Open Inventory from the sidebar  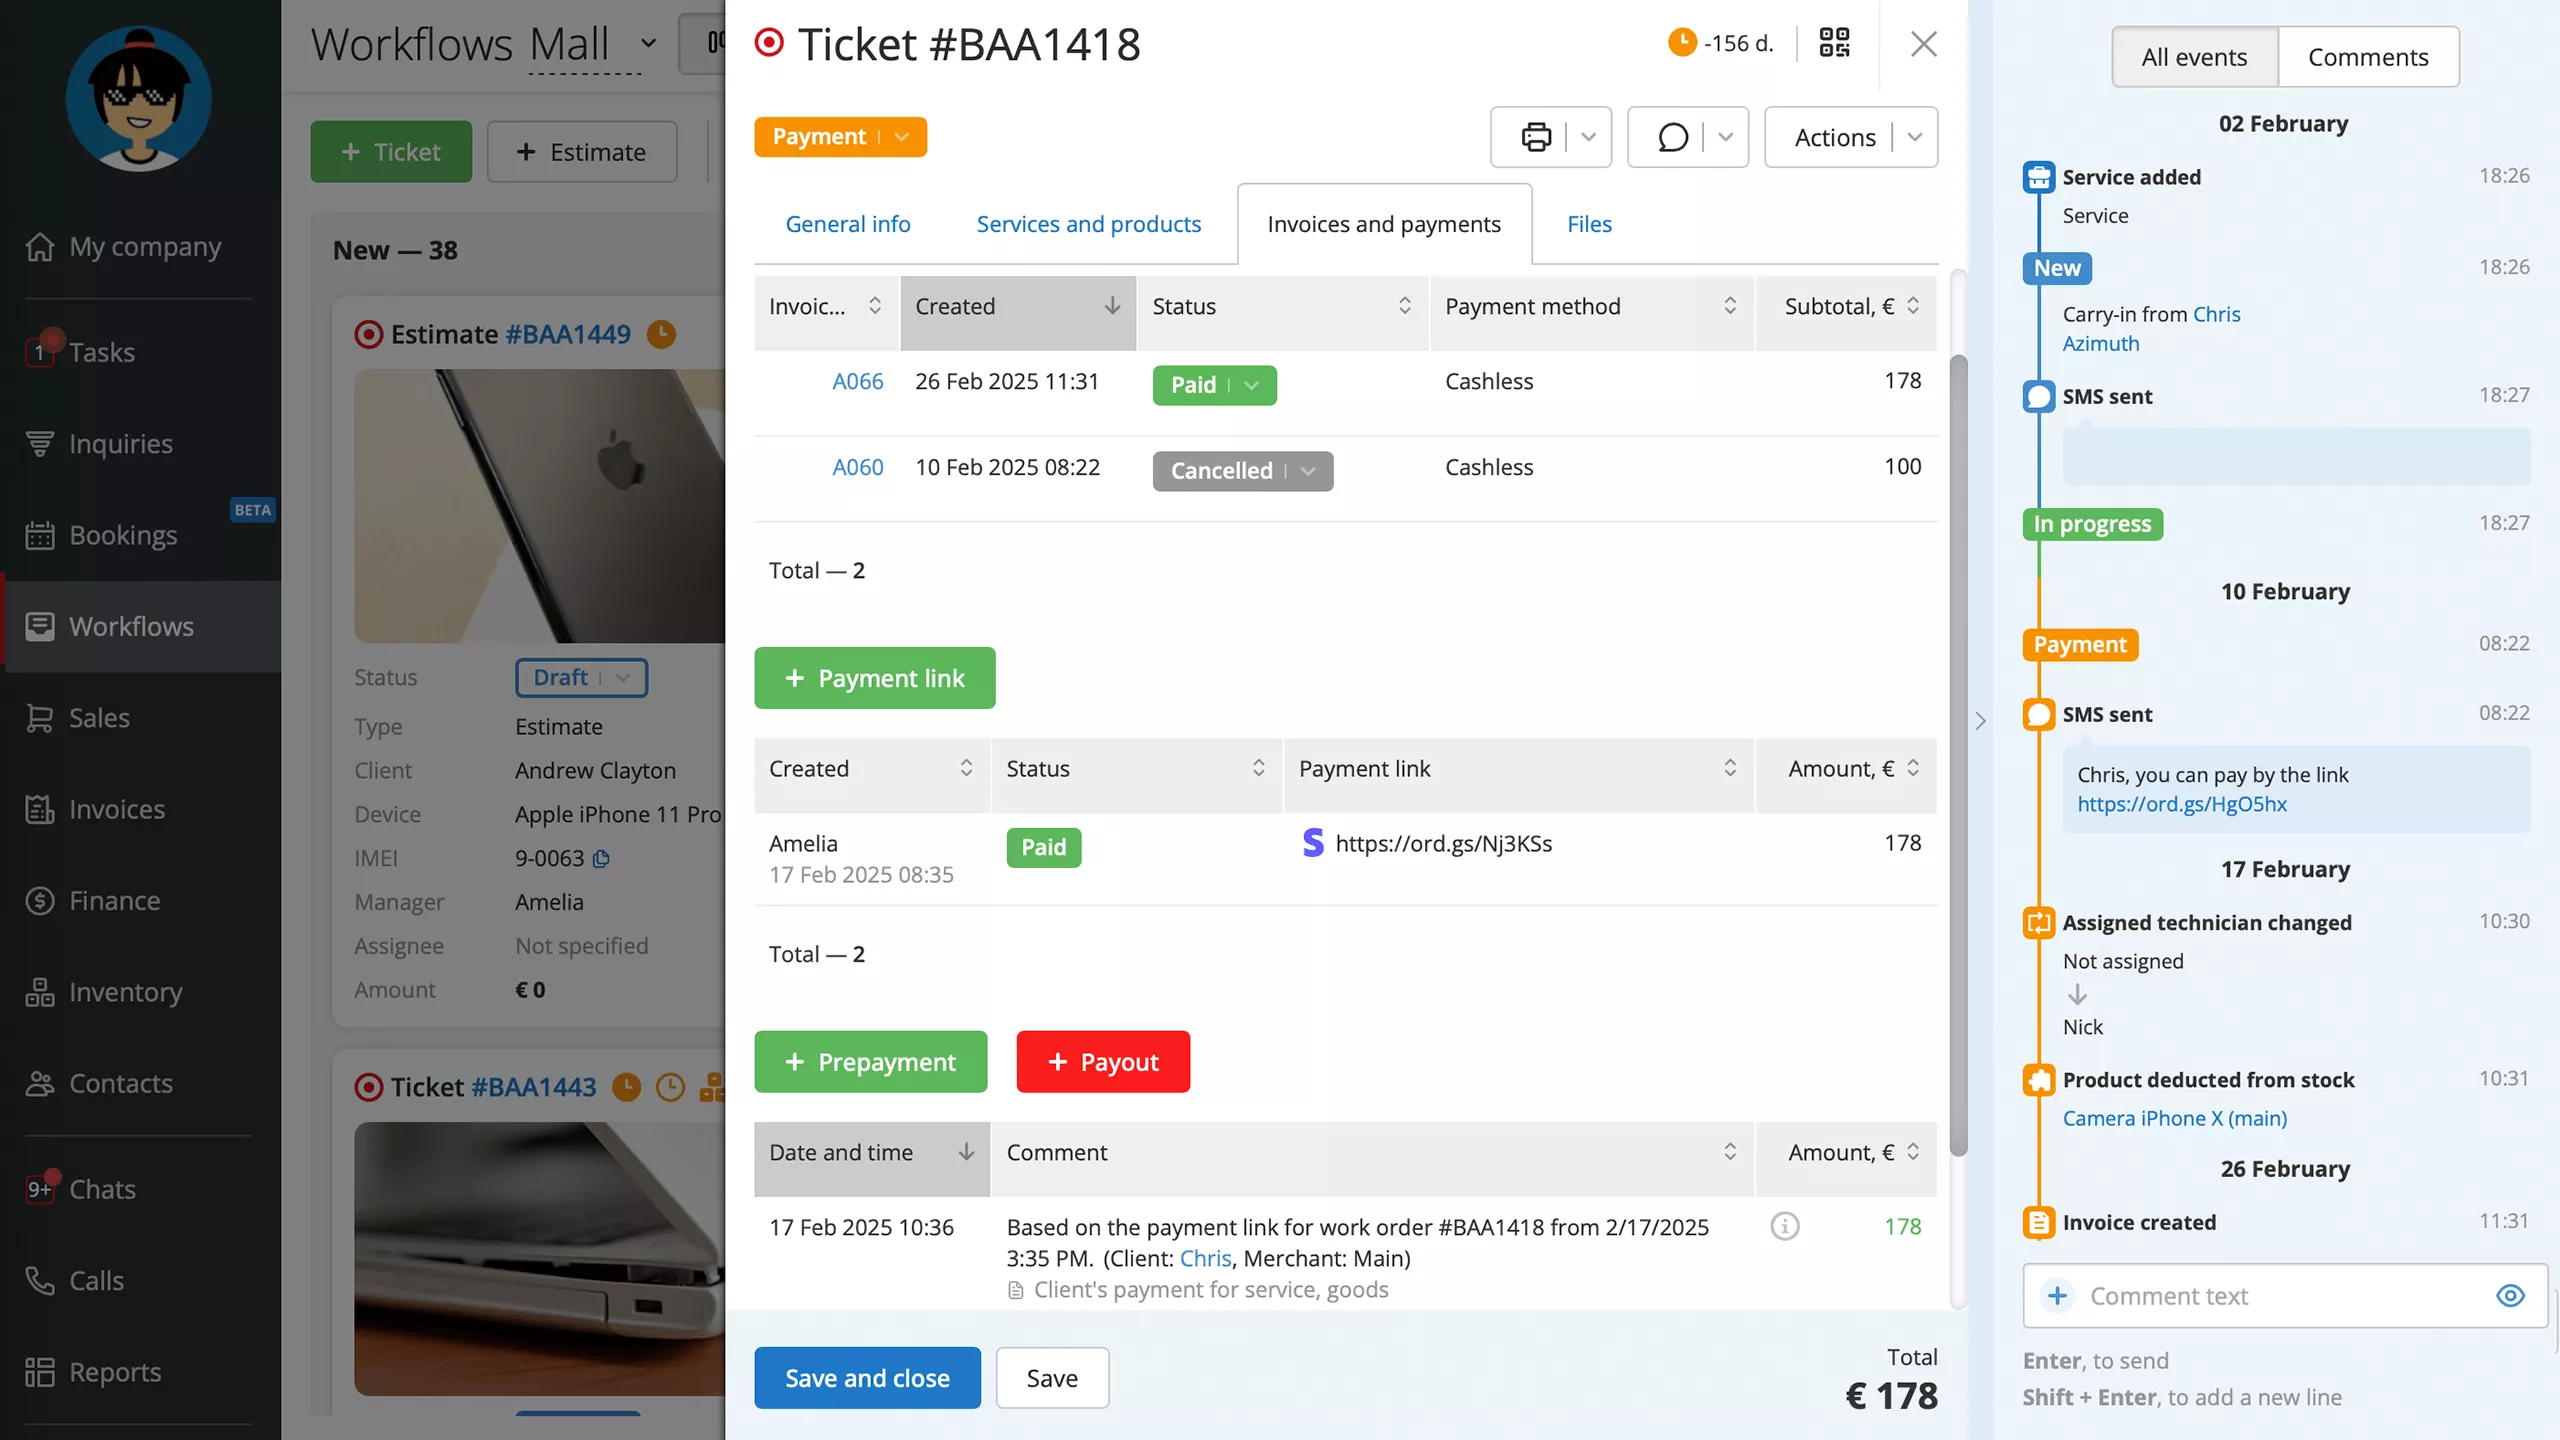[x=124, y=991]
